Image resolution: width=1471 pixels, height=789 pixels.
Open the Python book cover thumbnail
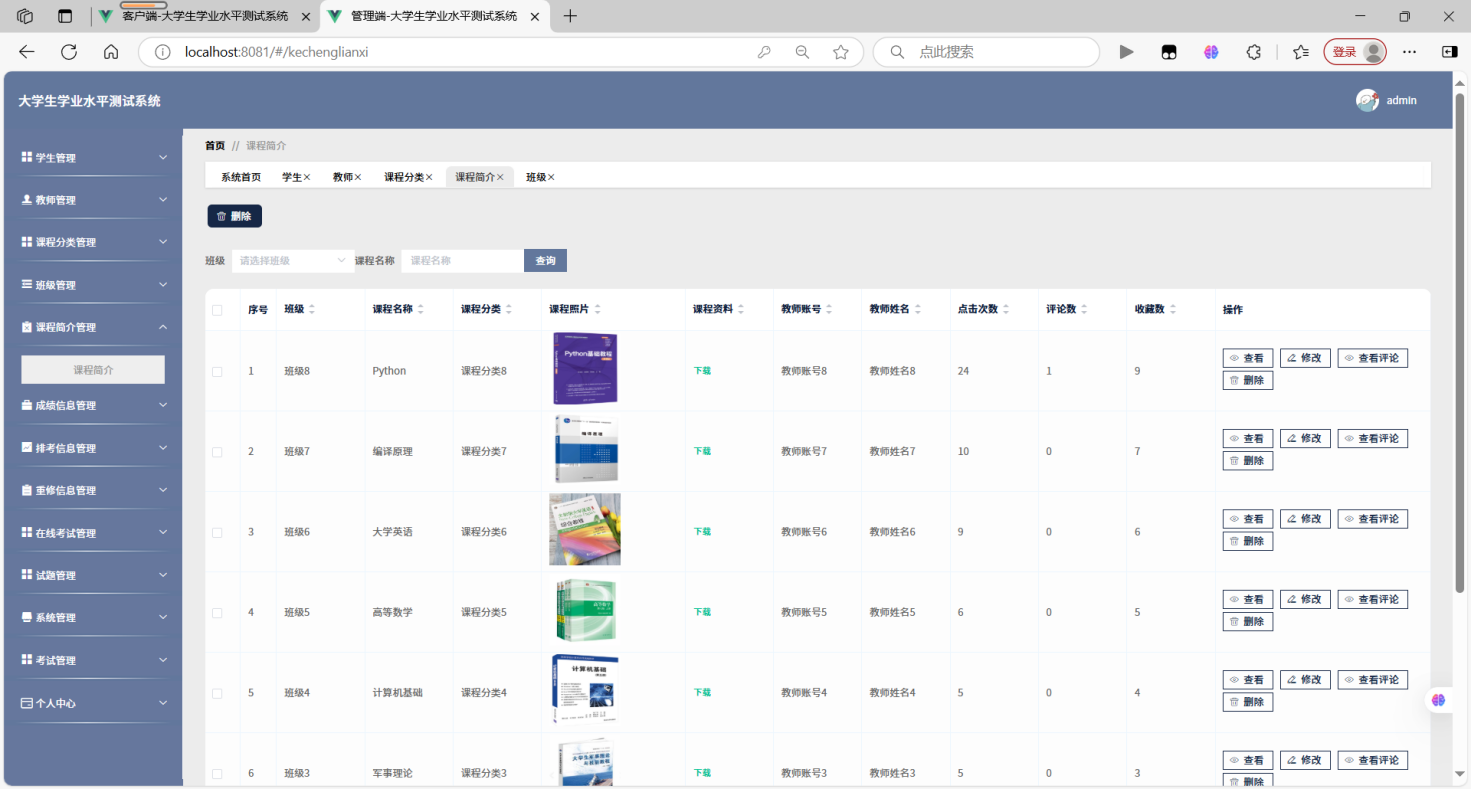[x=585, y=368]
